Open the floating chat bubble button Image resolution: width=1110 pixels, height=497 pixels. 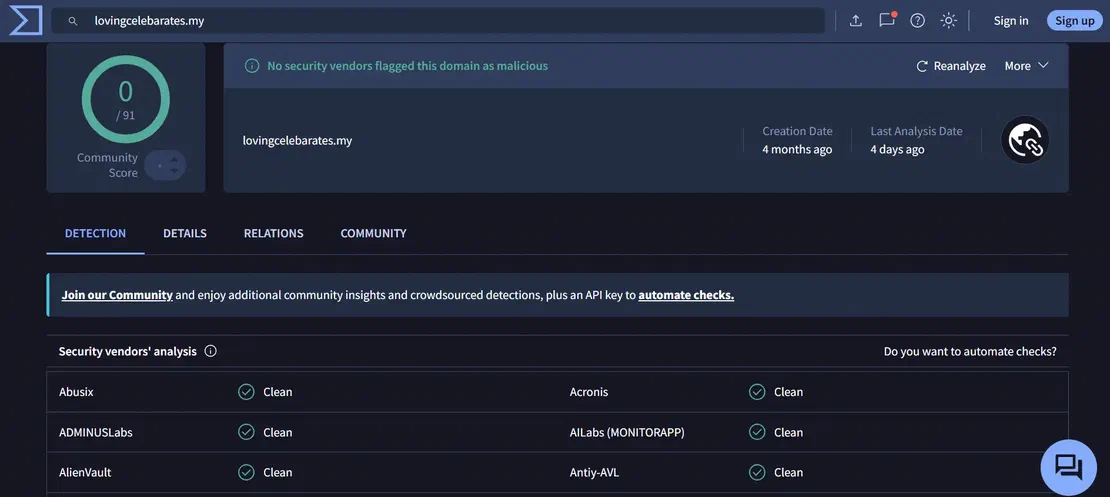coord(1068,467)
